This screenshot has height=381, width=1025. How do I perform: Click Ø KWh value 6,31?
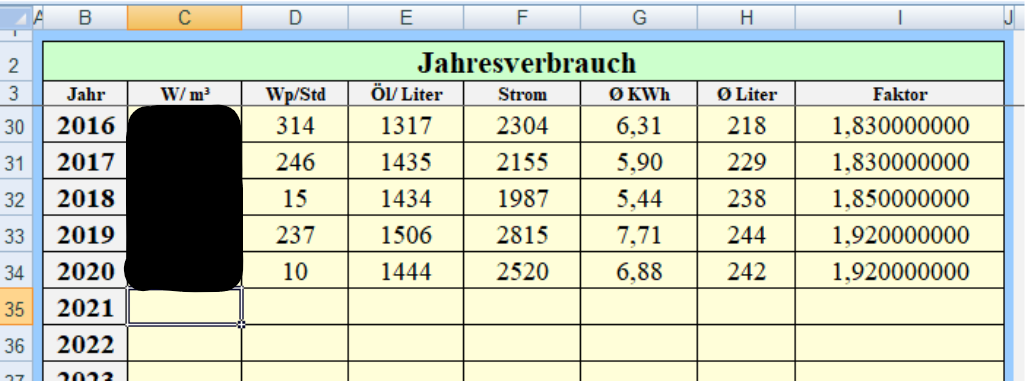click(x=639, y=125)
